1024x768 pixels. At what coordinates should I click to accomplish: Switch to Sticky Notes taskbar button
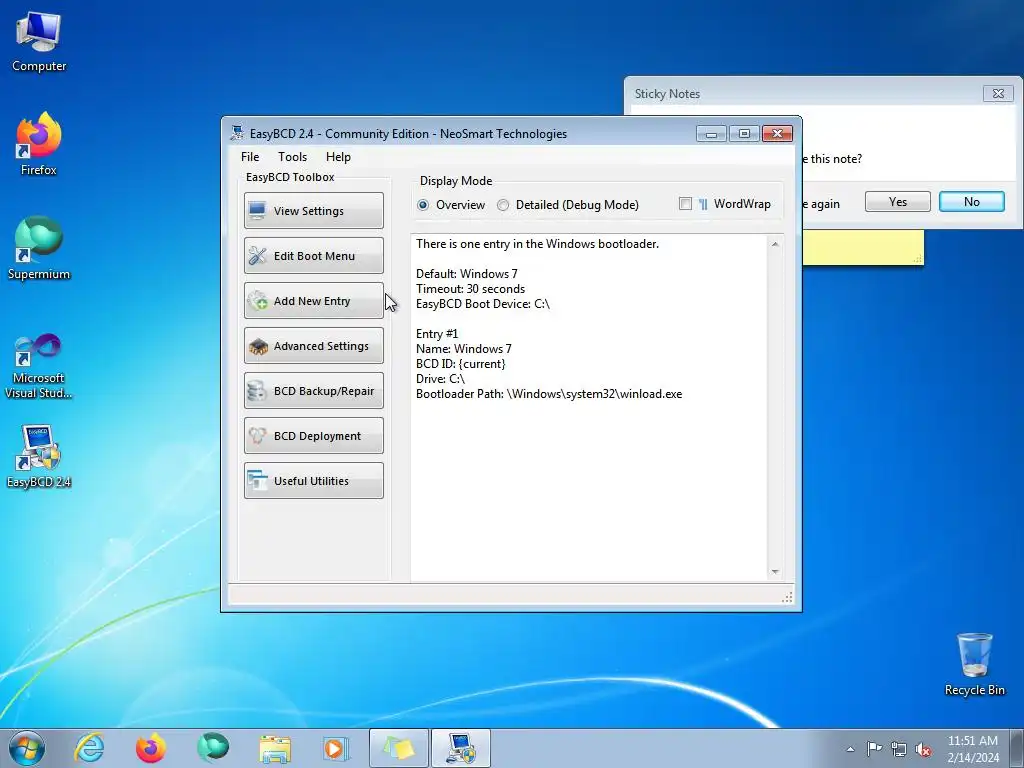point(399,748)
